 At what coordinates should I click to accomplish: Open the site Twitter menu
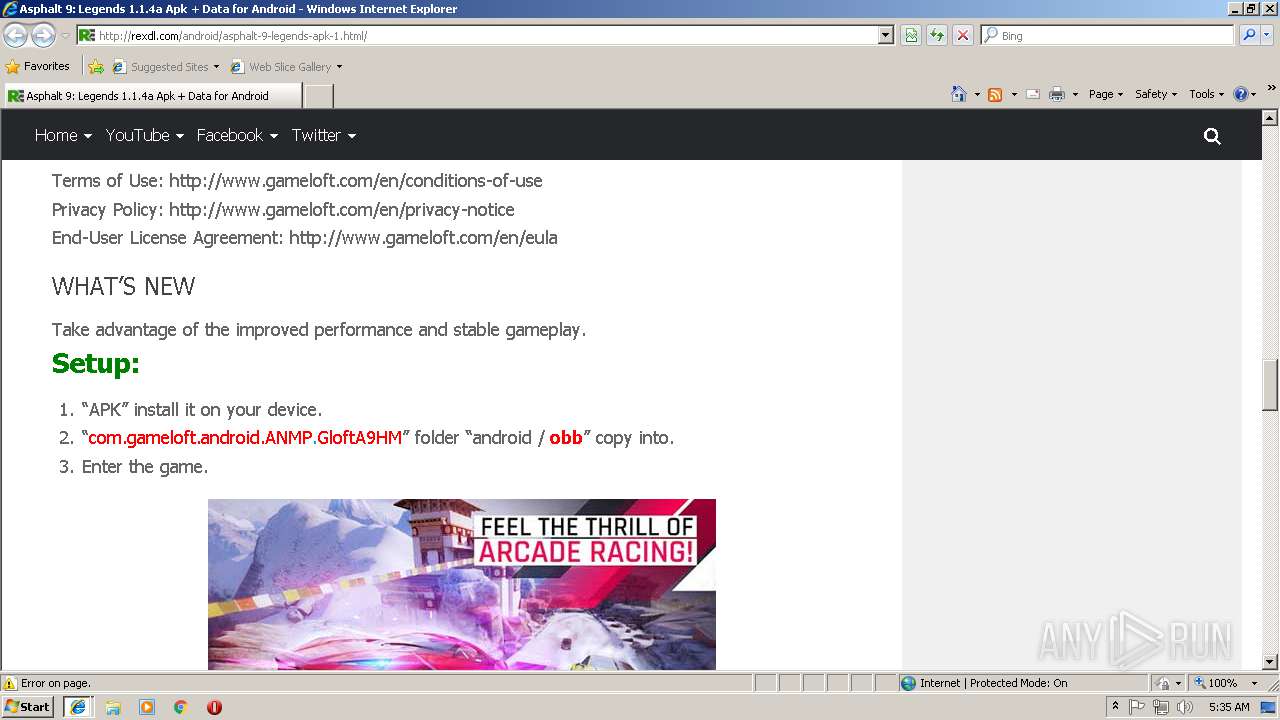point(324,135)
